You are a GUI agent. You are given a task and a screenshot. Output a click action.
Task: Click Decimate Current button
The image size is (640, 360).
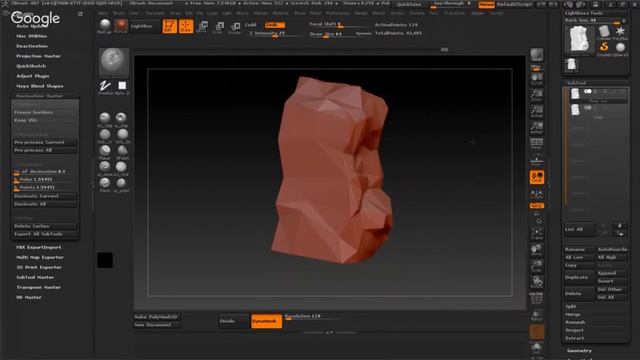click(45, 196)
